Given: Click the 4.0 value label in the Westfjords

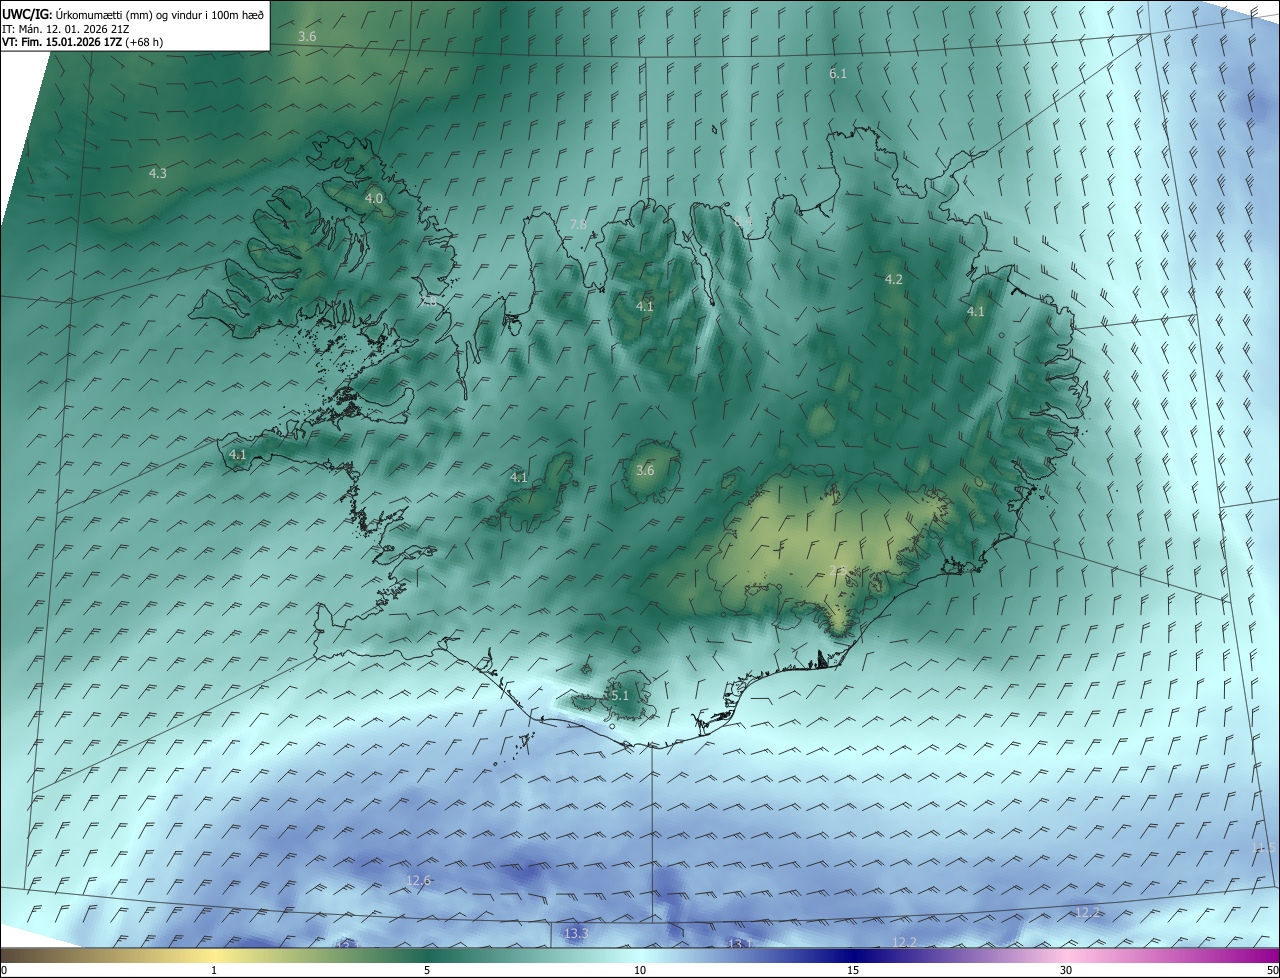Looking at the screenshot, I should 374,199.
